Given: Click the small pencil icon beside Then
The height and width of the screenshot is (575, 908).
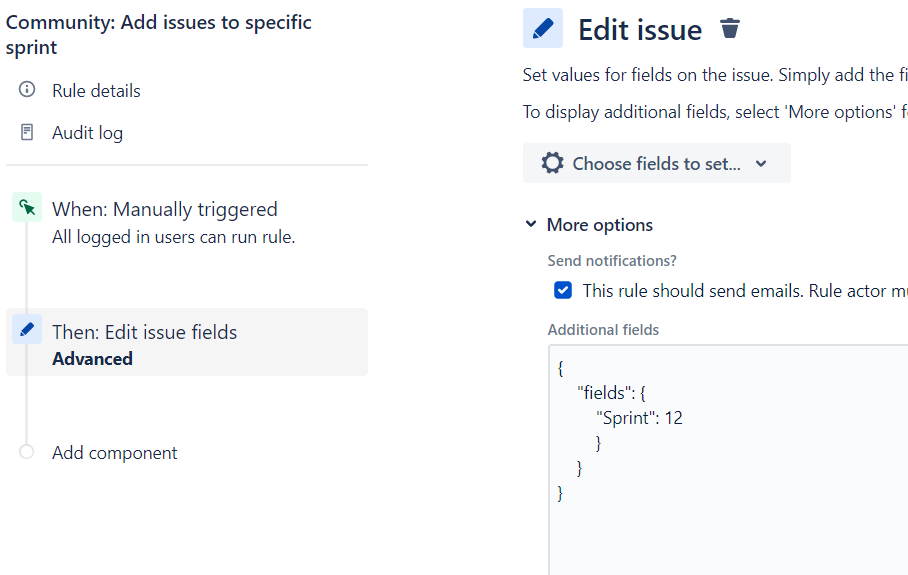Looking at the screenshot, I should (27, 329).
